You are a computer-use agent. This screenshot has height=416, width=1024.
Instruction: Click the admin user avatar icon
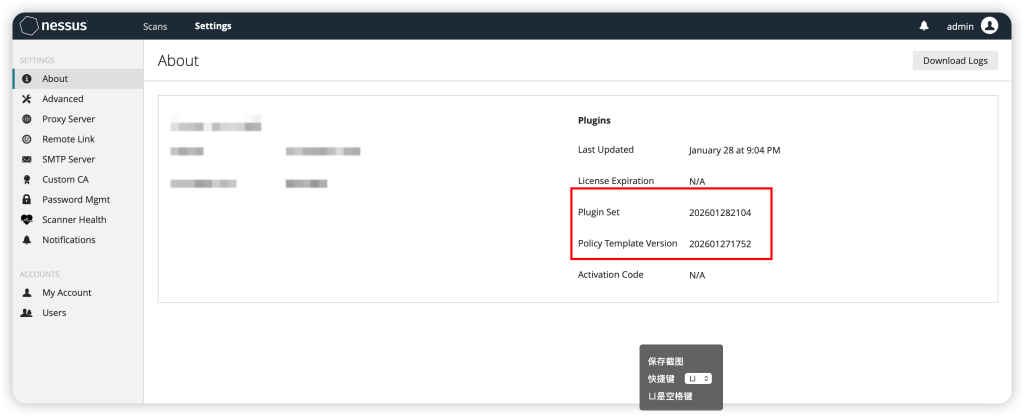pos(989,26)
